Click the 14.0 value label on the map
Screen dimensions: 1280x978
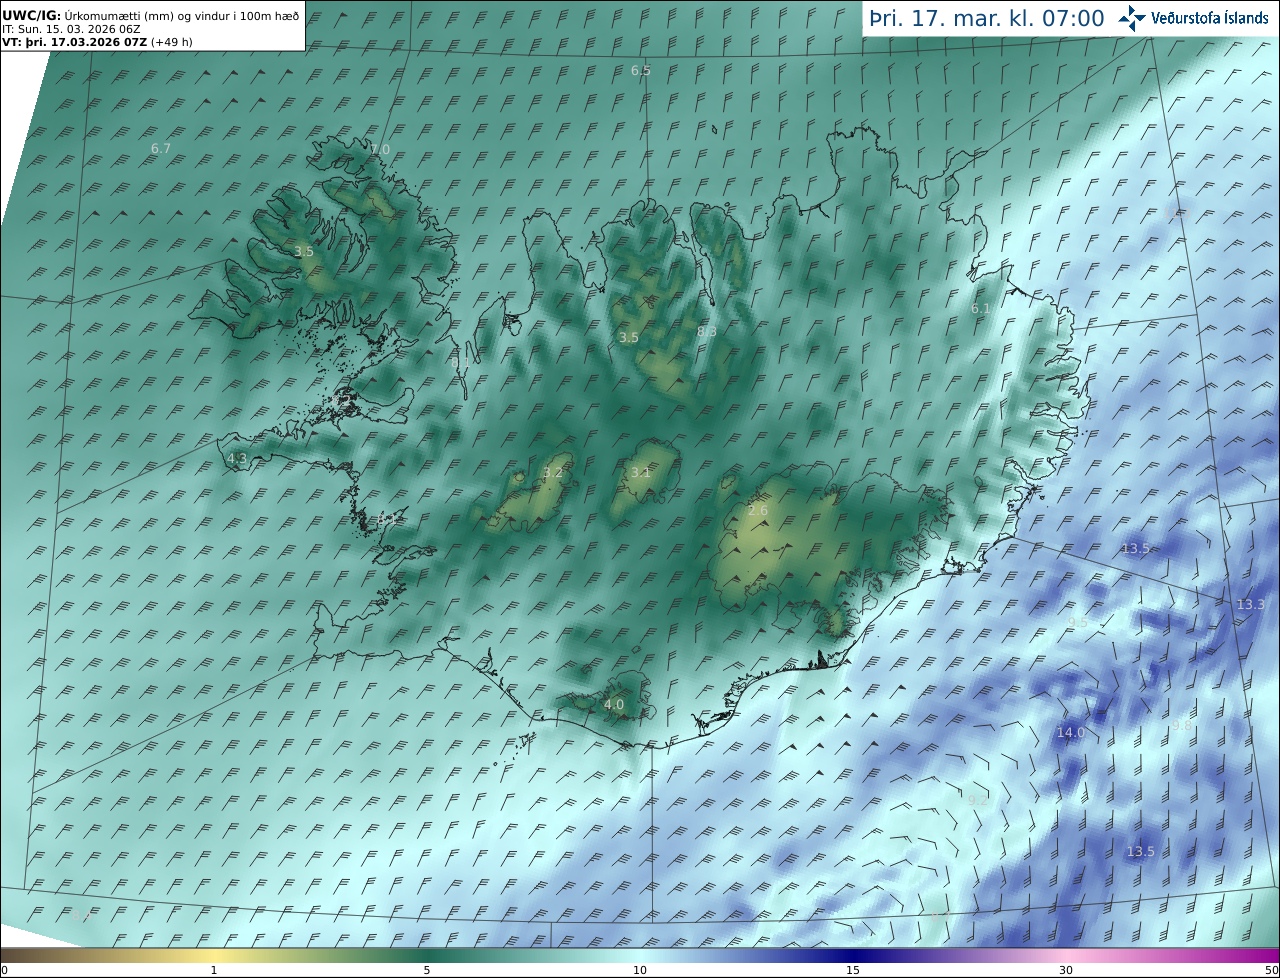1070,733
